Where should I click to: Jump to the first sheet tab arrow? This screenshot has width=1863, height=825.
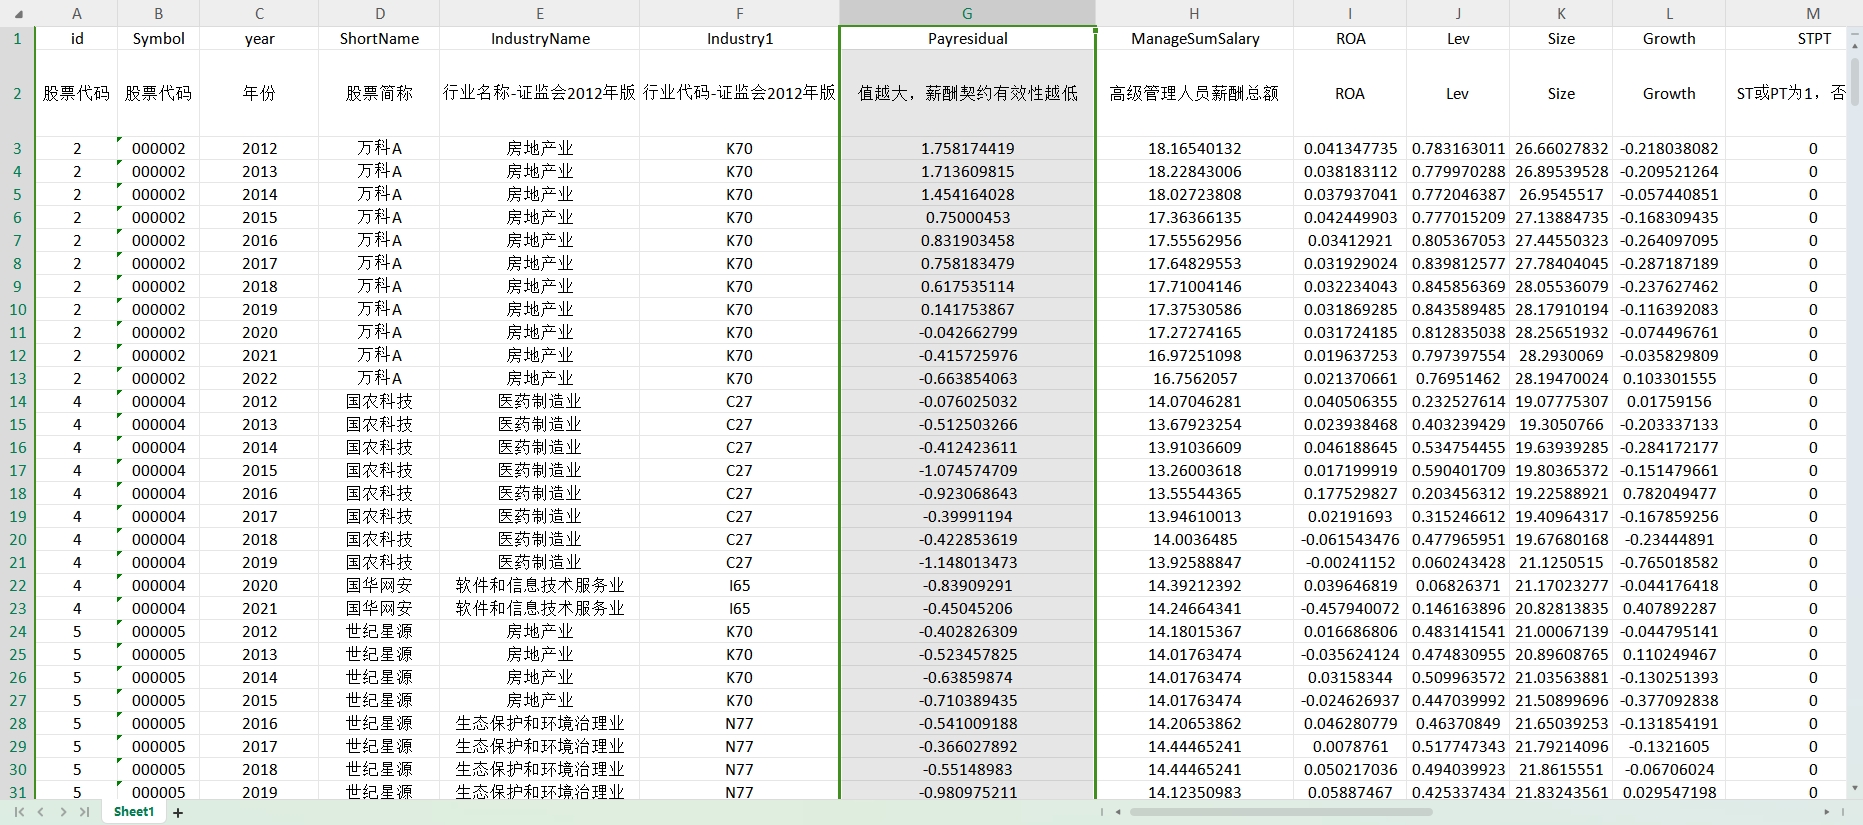pos(19,812)
